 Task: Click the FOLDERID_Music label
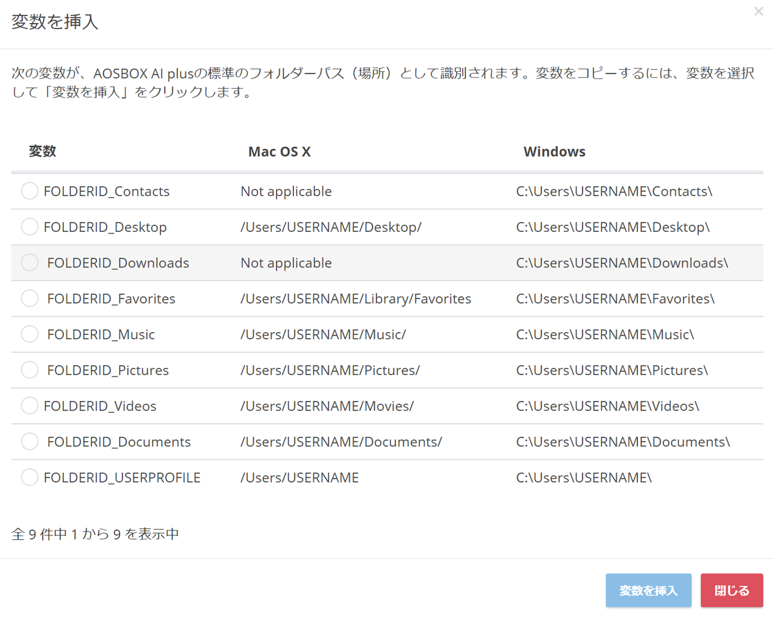click(101, 335)
